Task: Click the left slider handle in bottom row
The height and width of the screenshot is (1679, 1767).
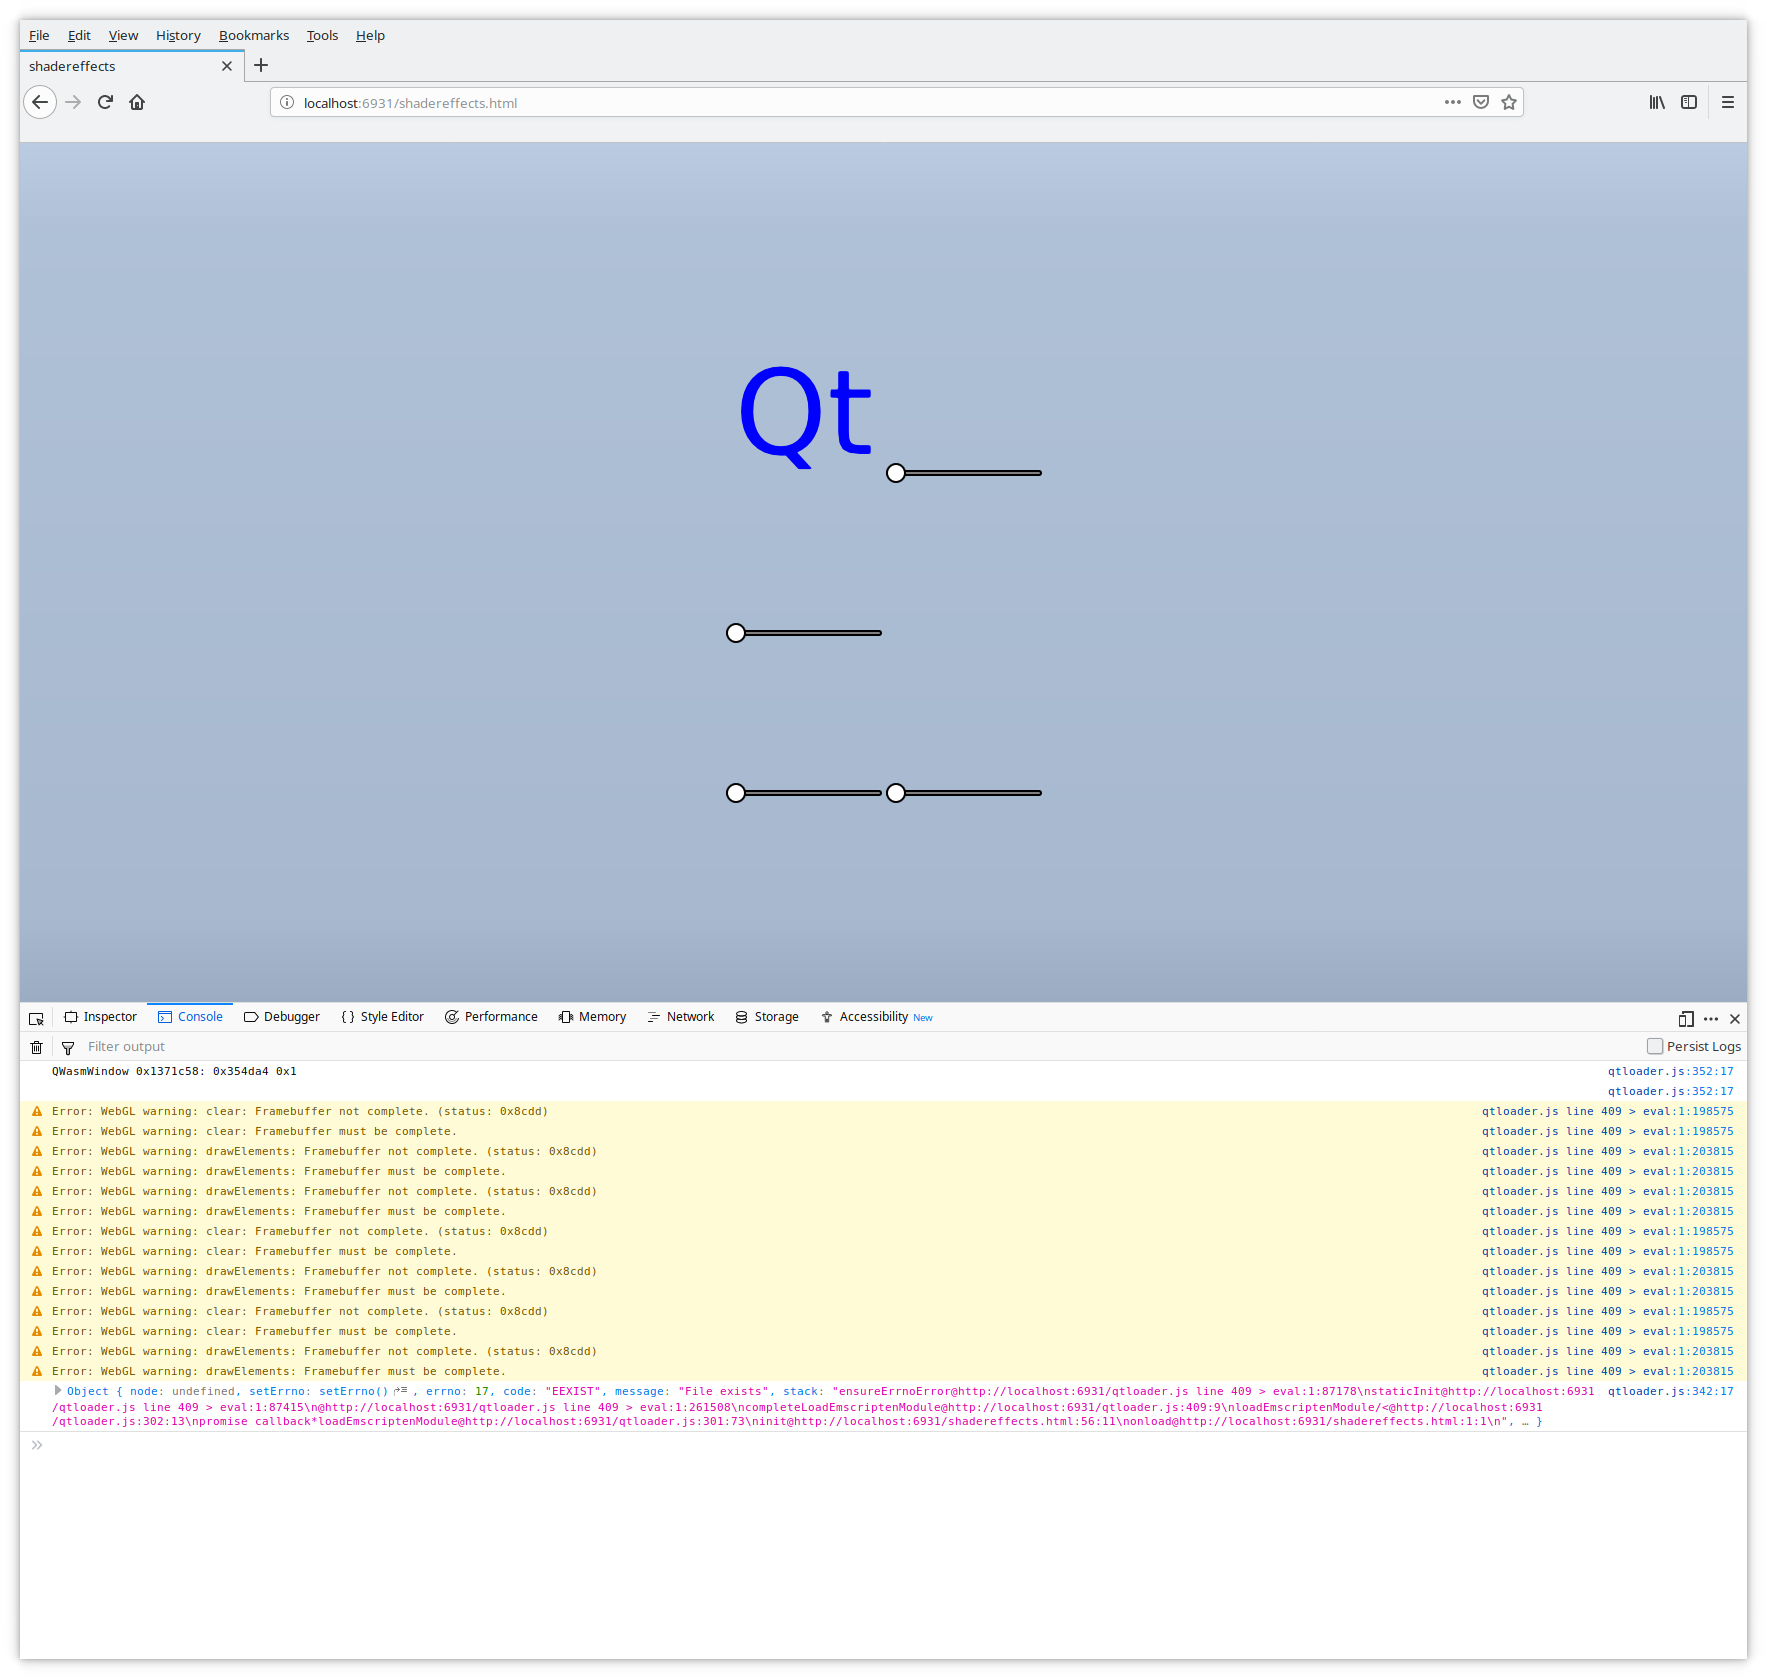Action: click(x=736, y=793)
